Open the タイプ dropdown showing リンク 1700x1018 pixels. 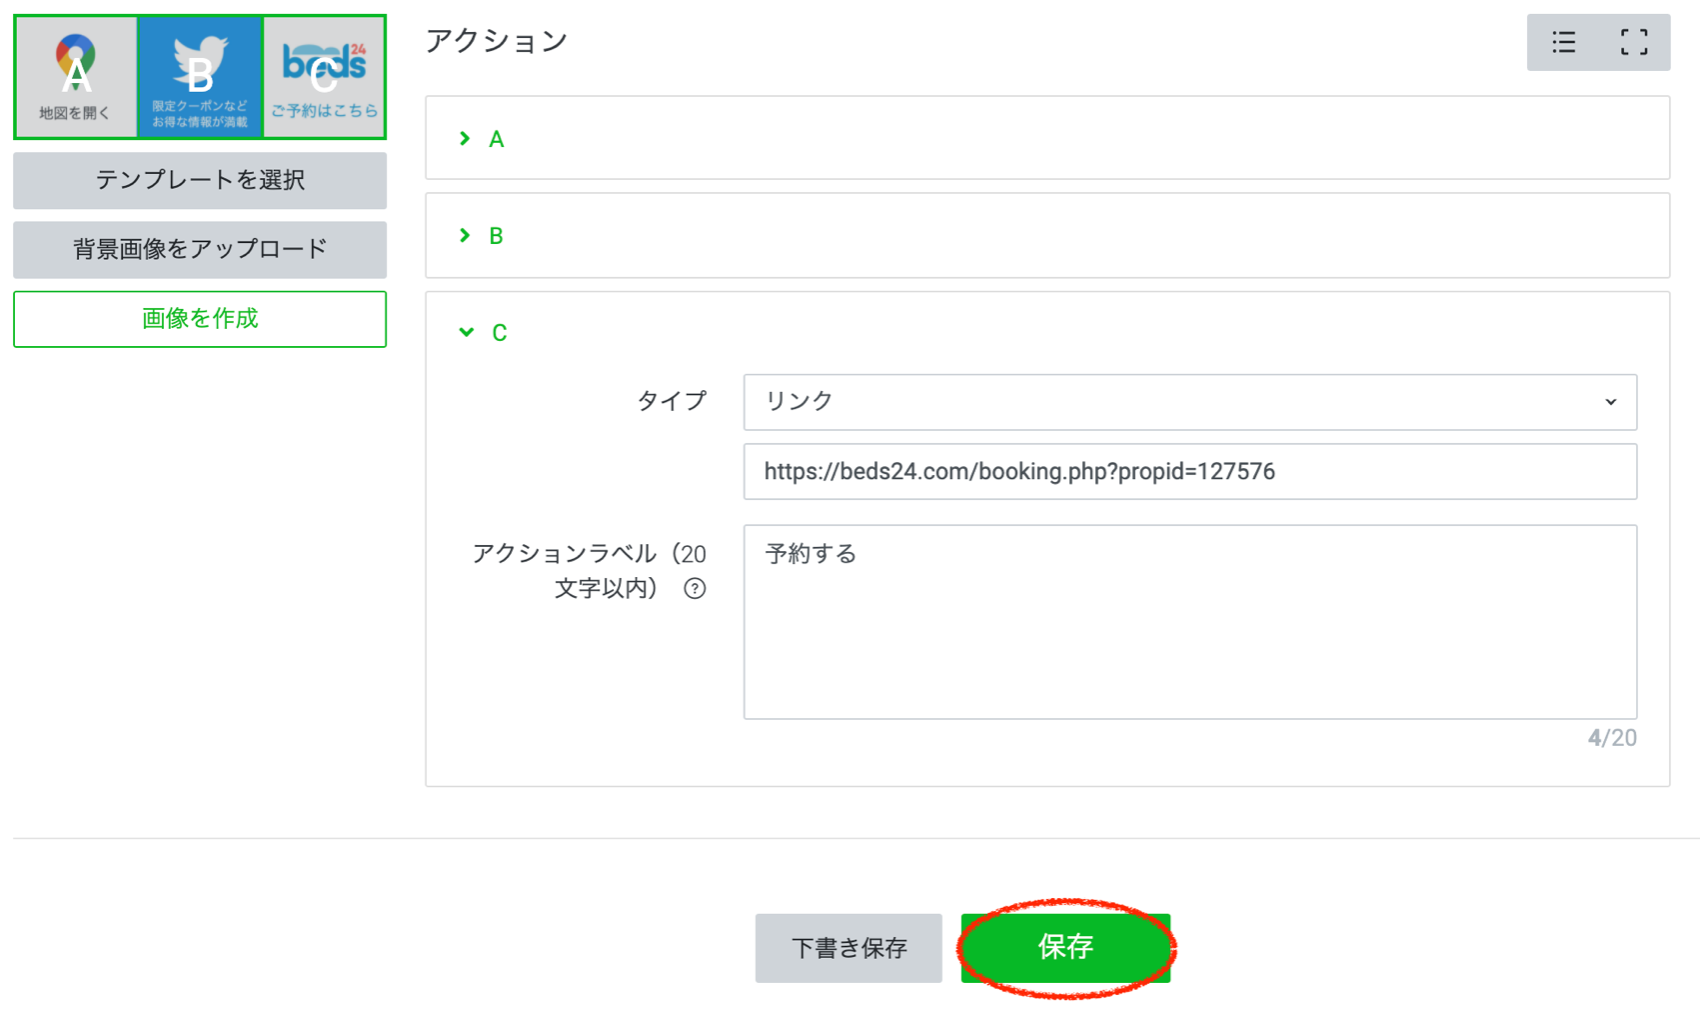pos(1189,402)
